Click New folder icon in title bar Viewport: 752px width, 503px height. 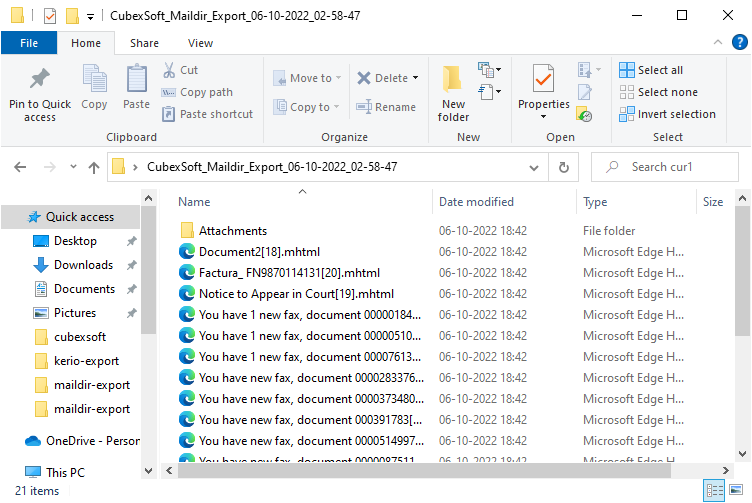point(72,16)
